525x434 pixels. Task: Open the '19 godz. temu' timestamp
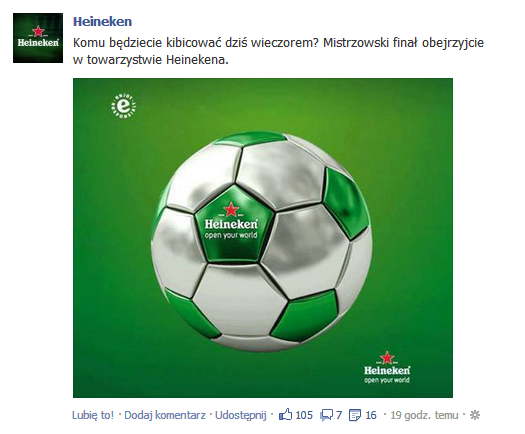click(x=424, y=415)
